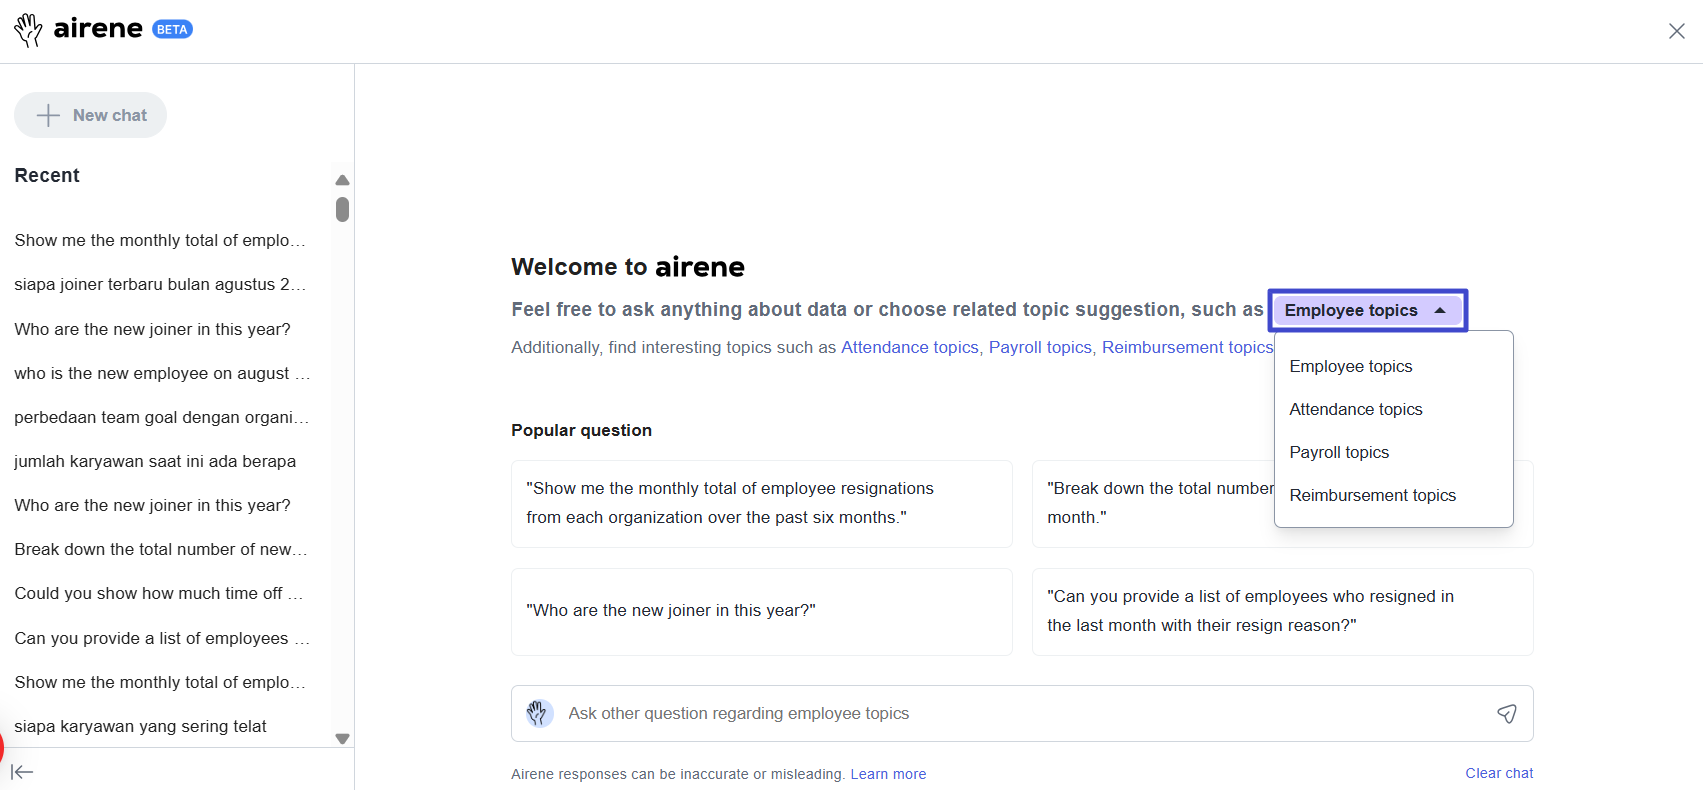1703x790 pixels.
Task: Open the Payroll topics link in the subtitle
Action: (1039, 347)
